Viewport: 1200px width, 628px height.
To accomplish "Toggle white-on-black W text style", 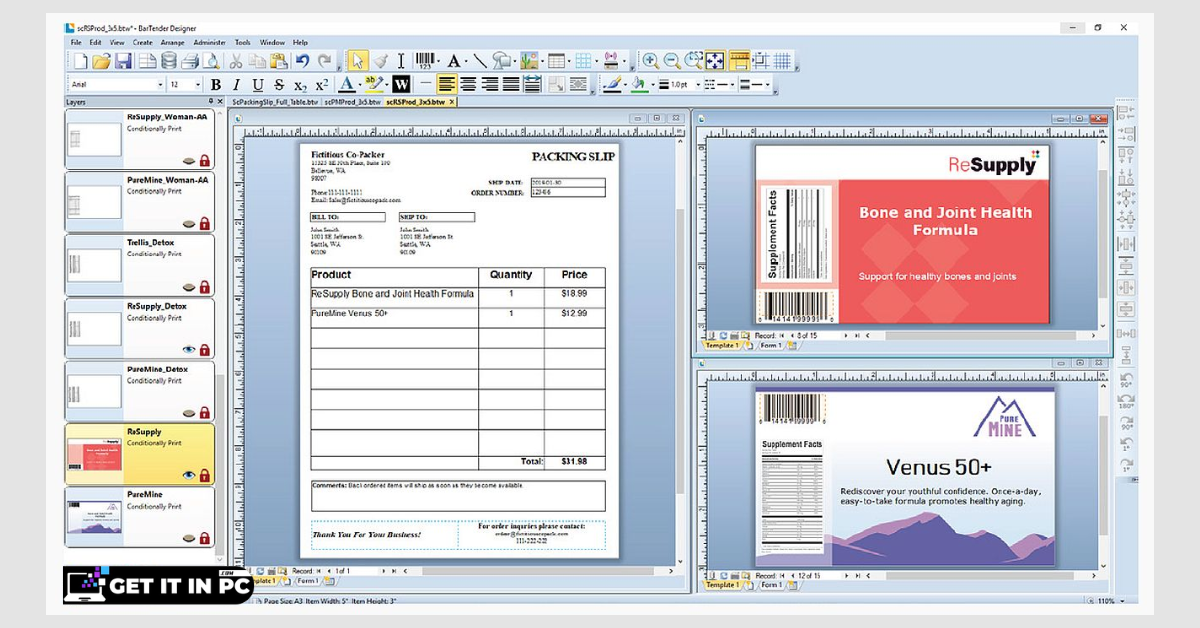I will [401, 85].
